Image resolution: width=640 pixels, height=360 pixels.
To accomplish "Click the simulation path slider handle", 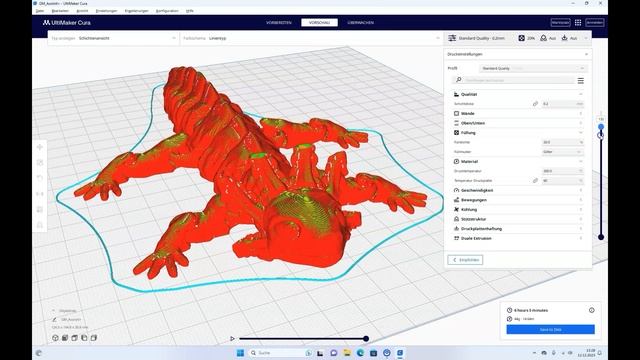I will 366,338.
